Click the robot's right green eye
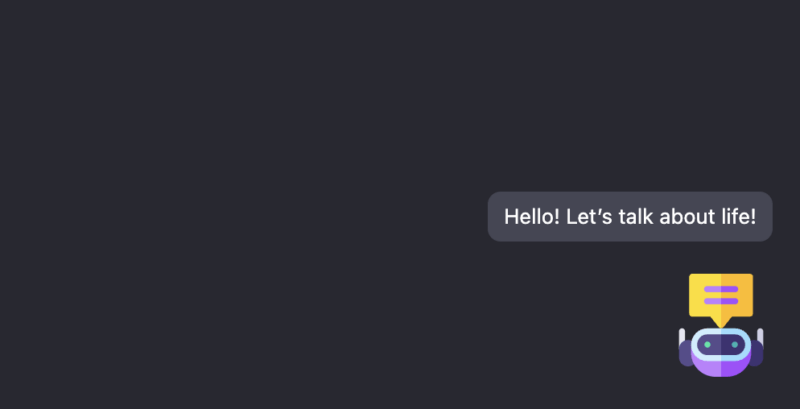Image resolution: width=800 pixels, height=409 pixels. point(735,344)
